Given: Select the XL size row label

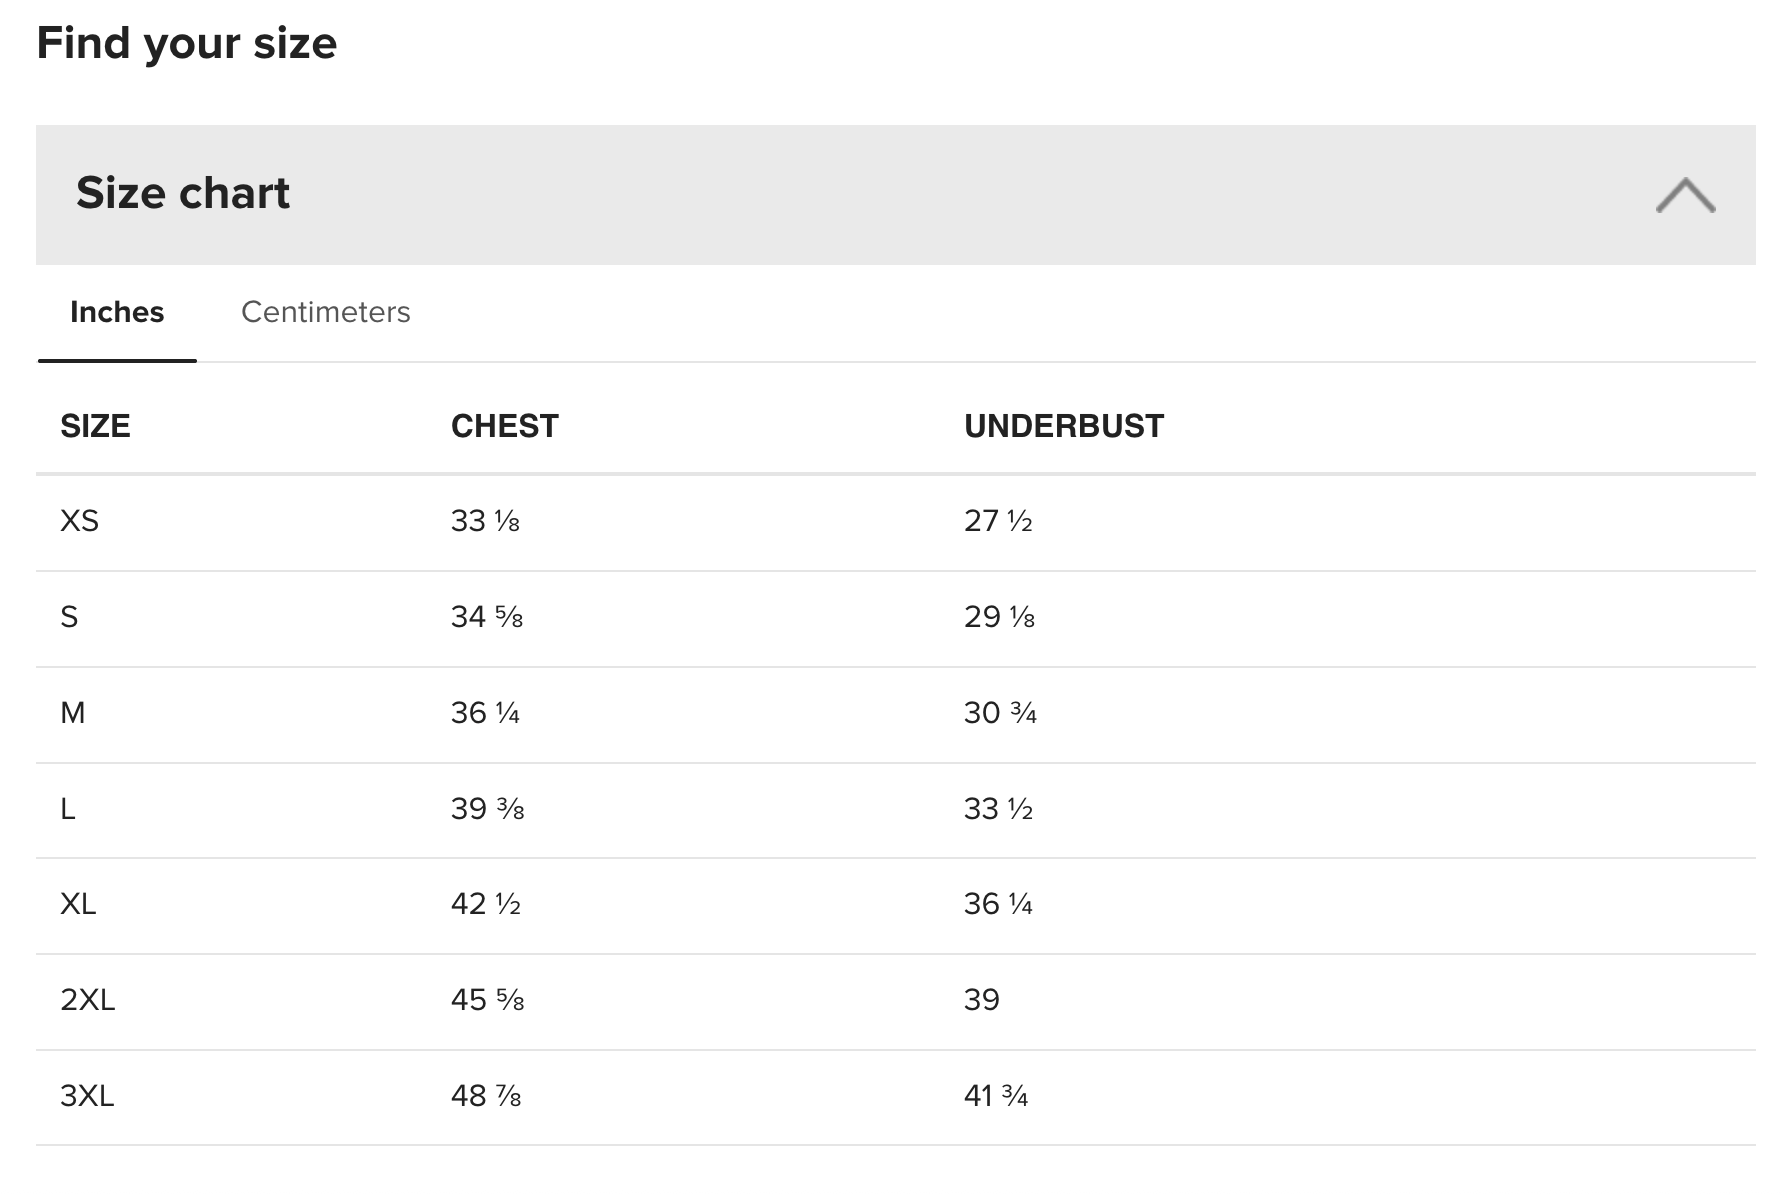Looking at the screenshot, I should (78, 904).
